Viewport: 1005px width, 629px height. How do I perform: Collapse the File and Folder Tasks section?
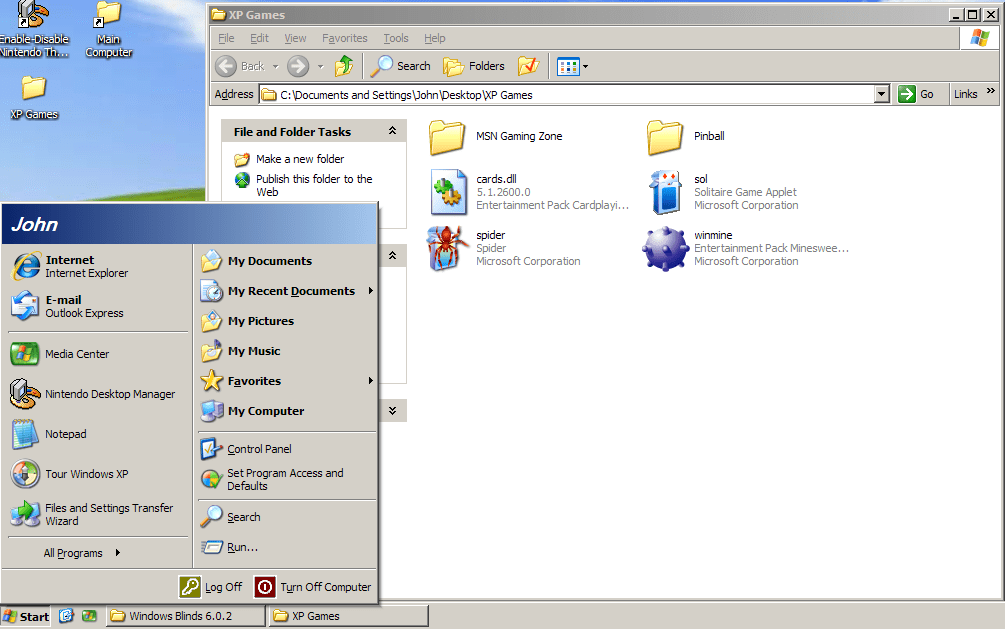[393, 130]
